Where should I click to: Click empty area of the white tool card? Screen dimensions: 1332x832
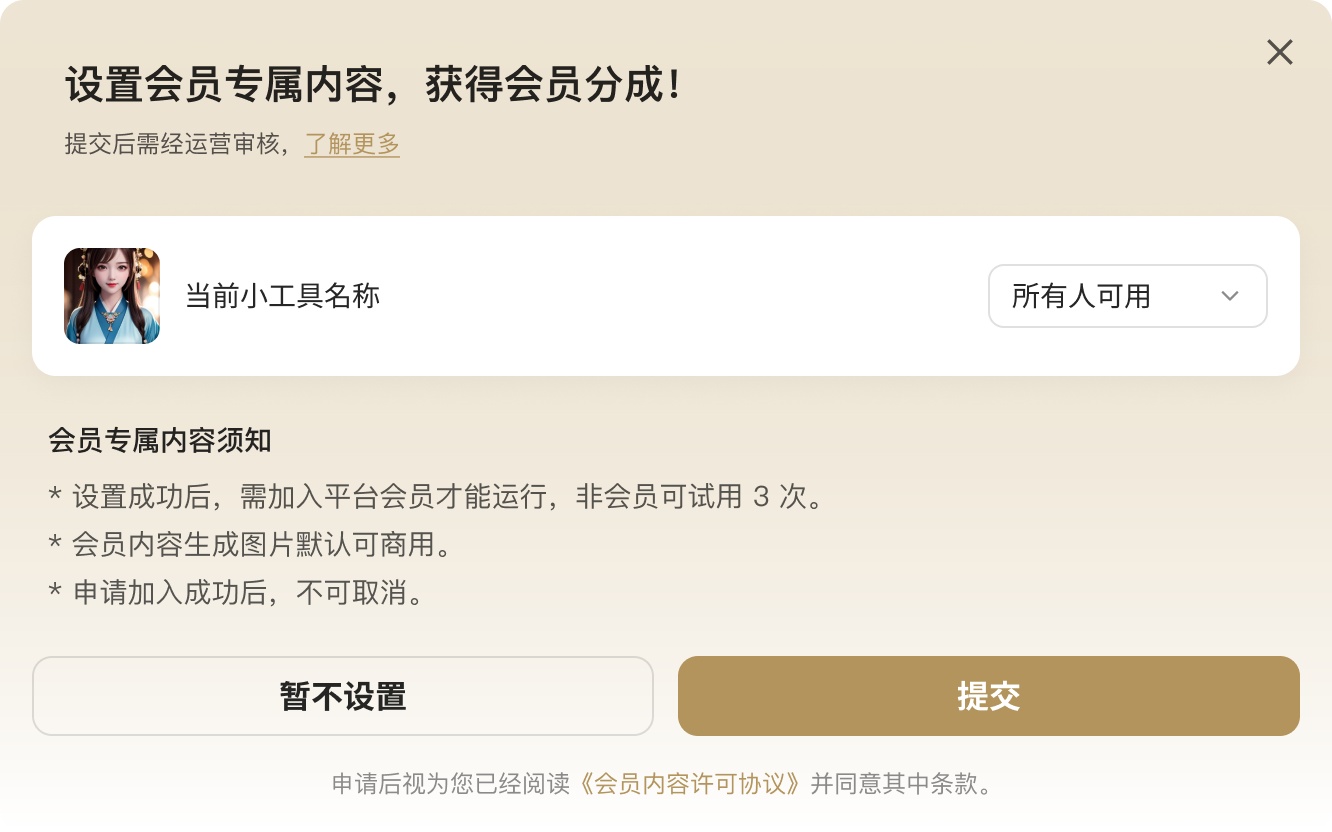coord(680,296)
